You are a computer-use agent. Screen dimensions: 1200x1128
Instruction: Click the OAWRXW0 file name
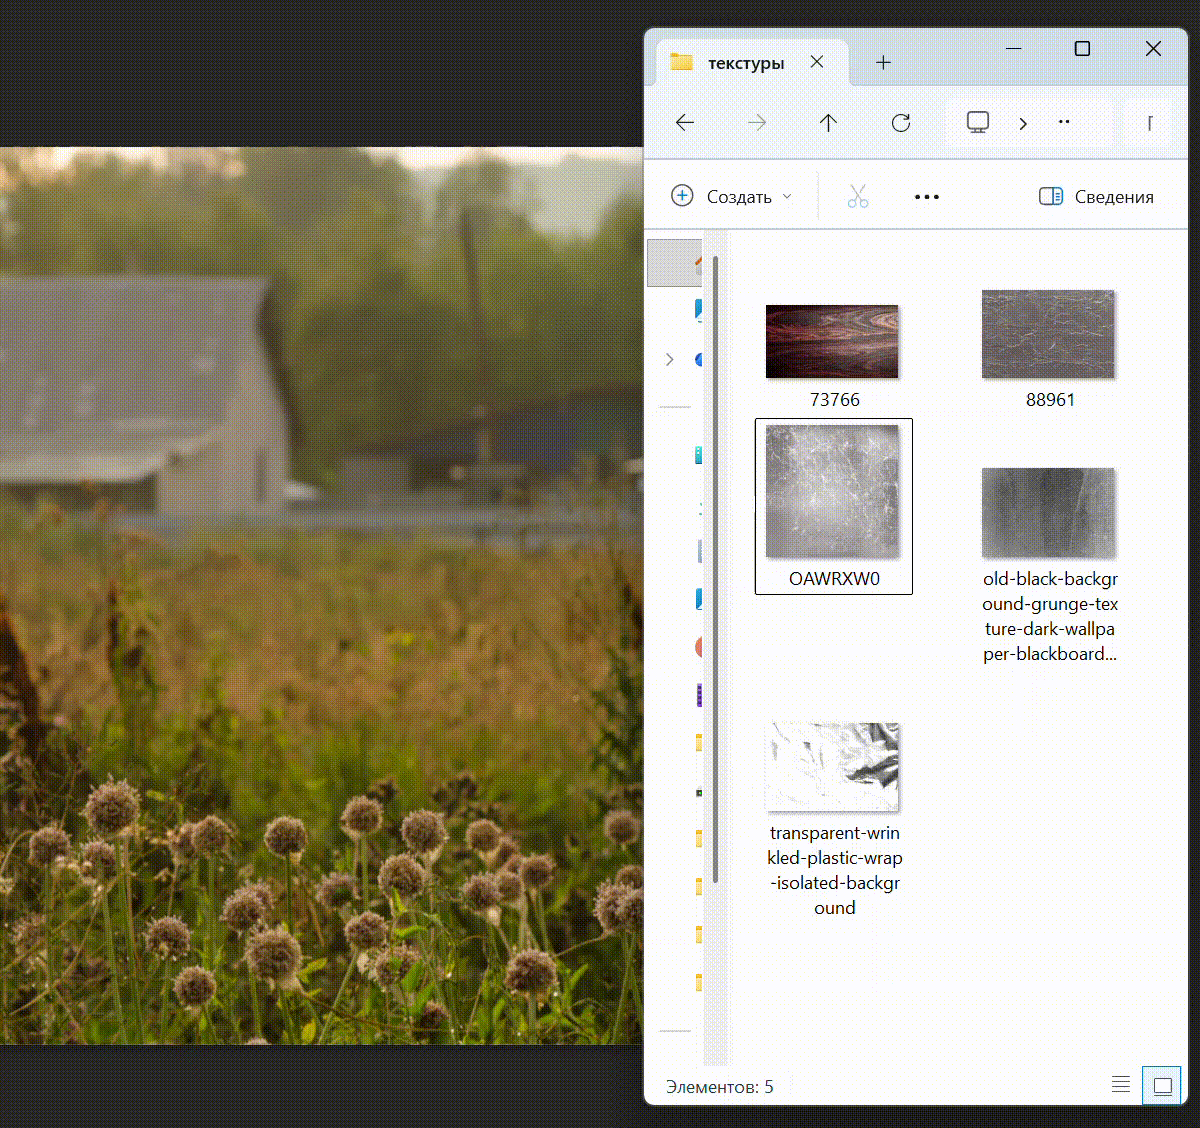point(834,579)
